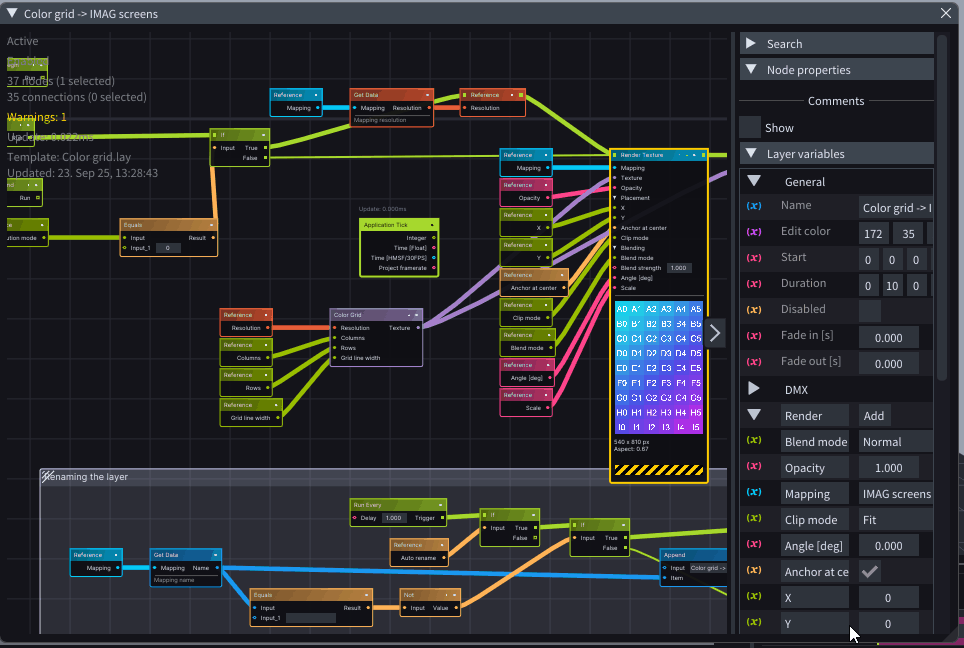Expand the Search section

click(x=751, y=44)
